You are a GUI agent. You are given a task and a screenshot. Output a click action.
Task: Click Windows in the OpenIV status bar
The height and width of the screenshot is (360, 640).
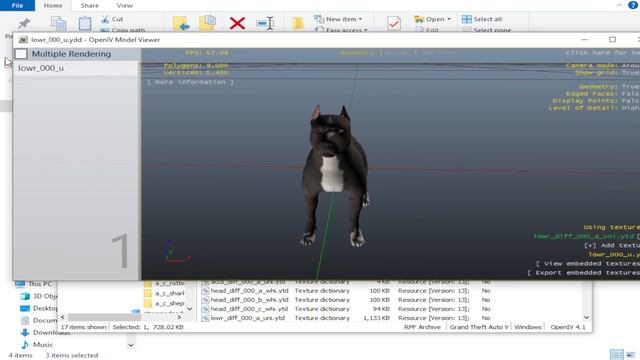(528, 327)
